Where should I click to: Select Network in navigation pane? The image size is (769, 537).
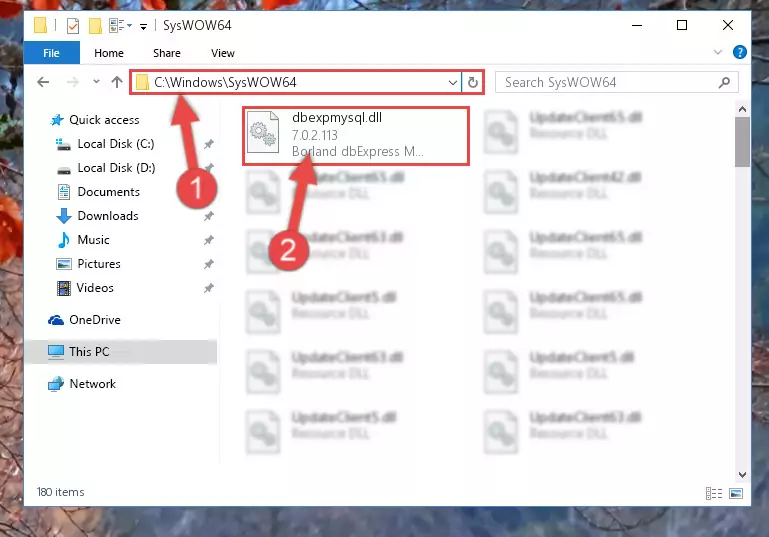[x=93, y=384]
